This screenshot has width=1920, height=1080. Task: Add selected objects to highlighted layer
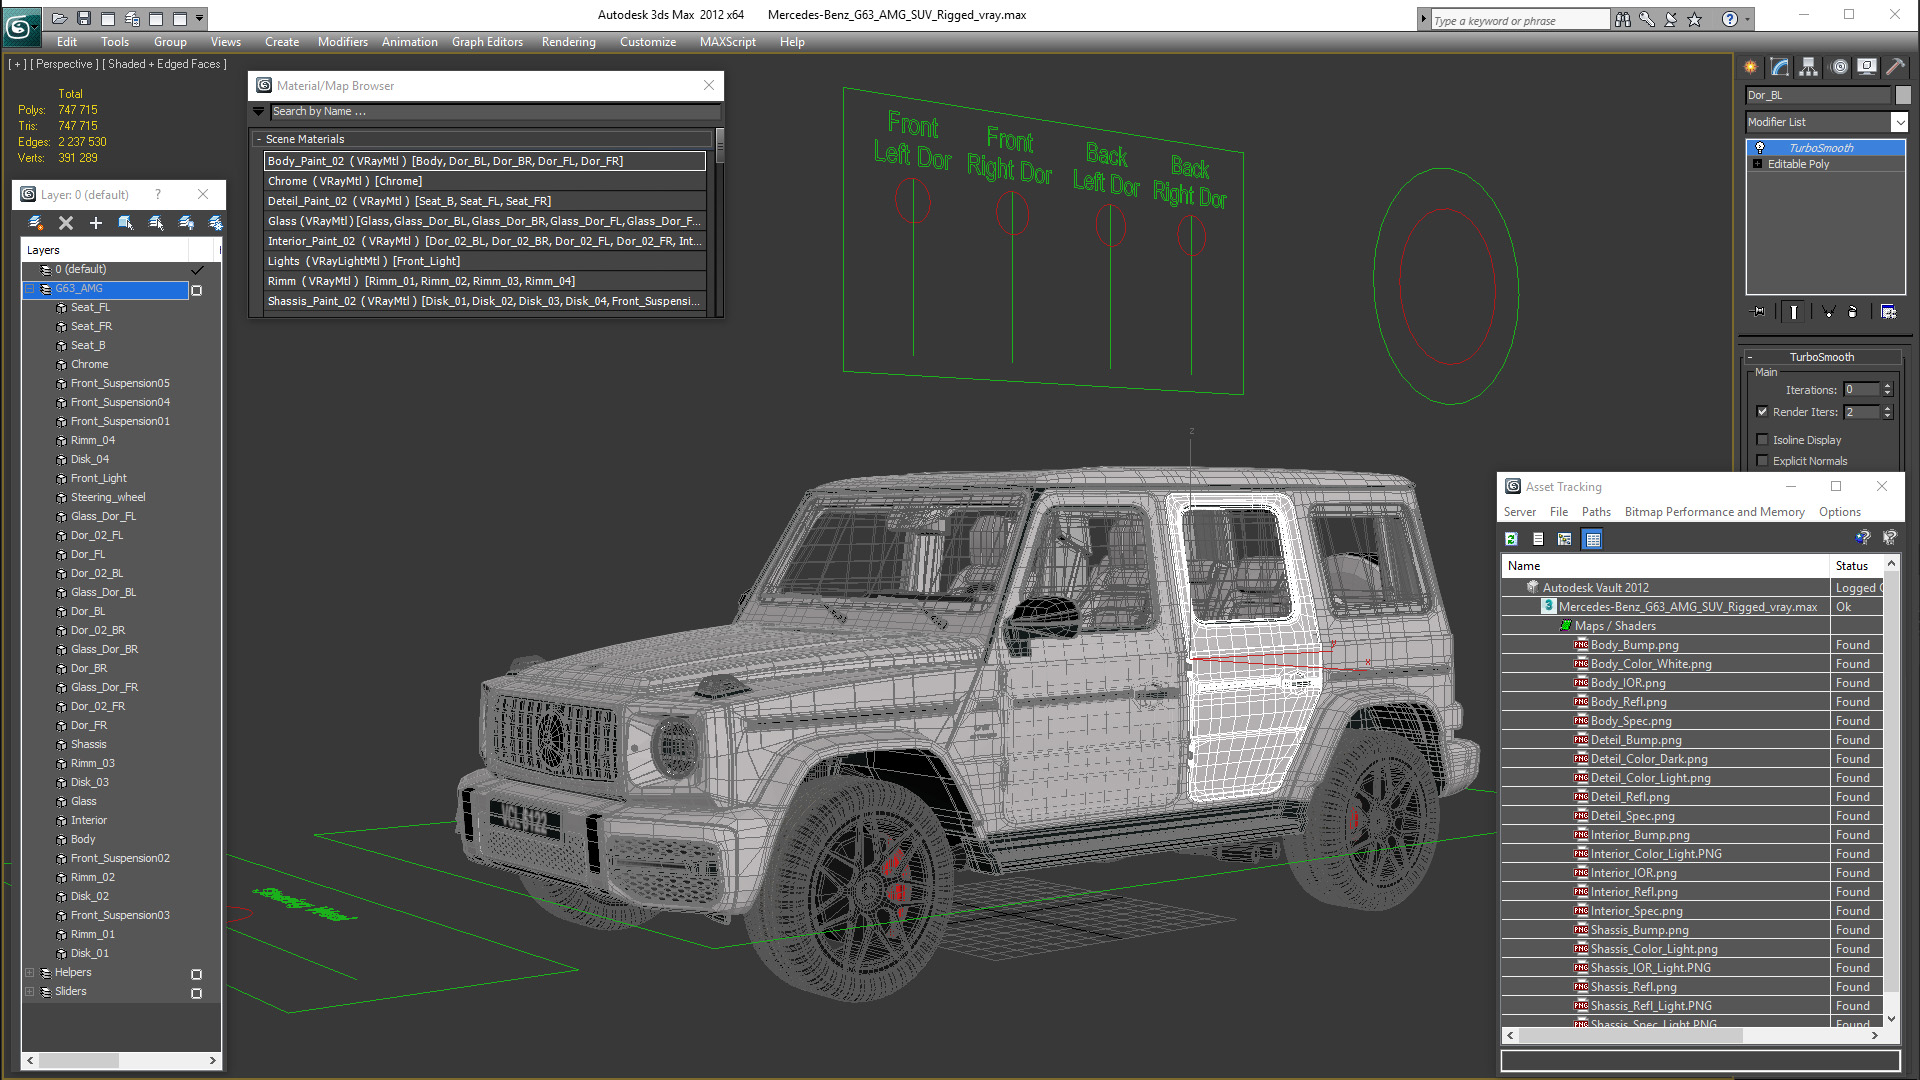[96, 223]
